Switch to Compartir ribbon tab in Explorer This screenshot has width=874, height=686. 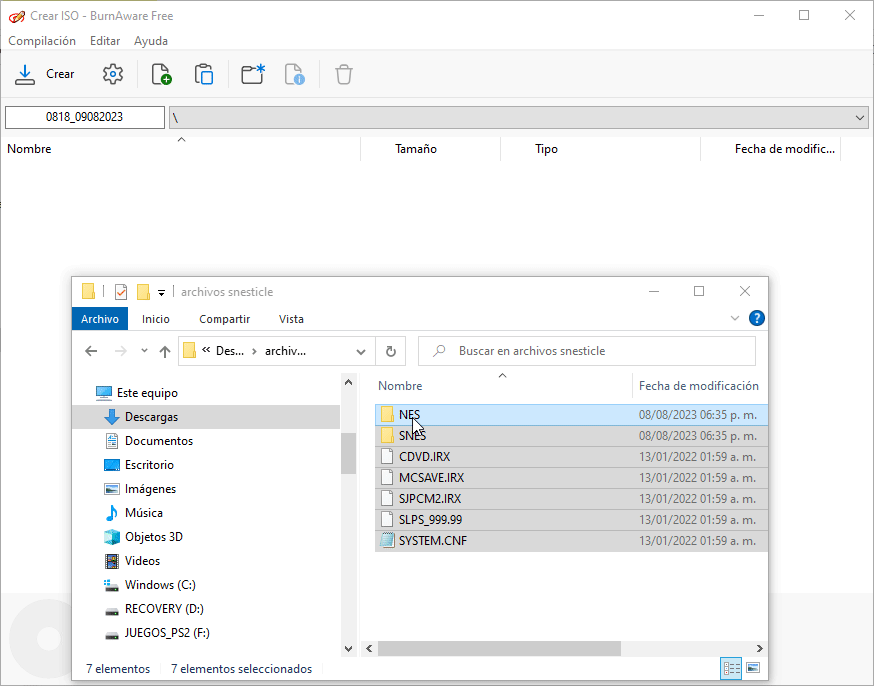pyautogui.click(x=225, y=319)
